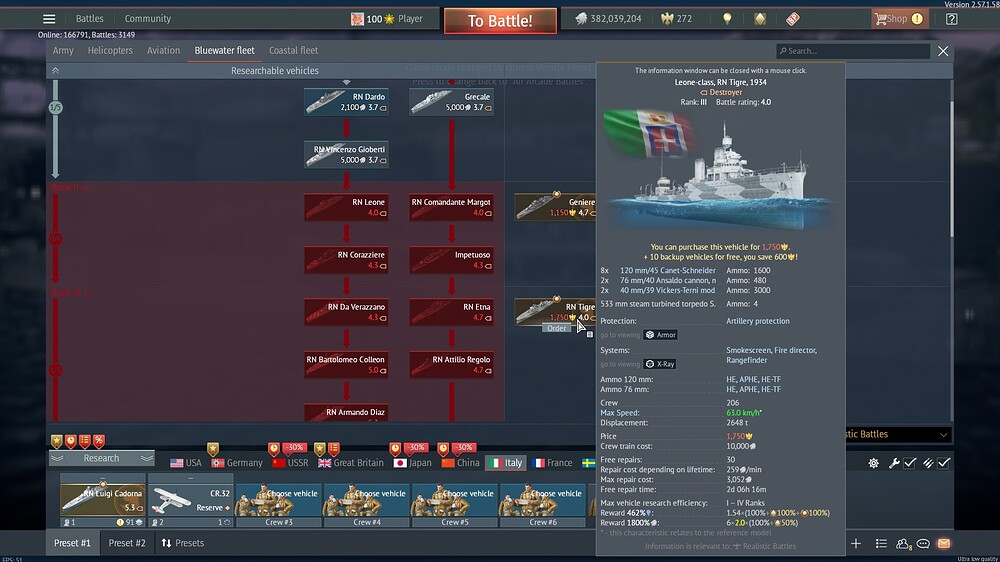Open the gear slotbar settings icon

tap(874, 463)
